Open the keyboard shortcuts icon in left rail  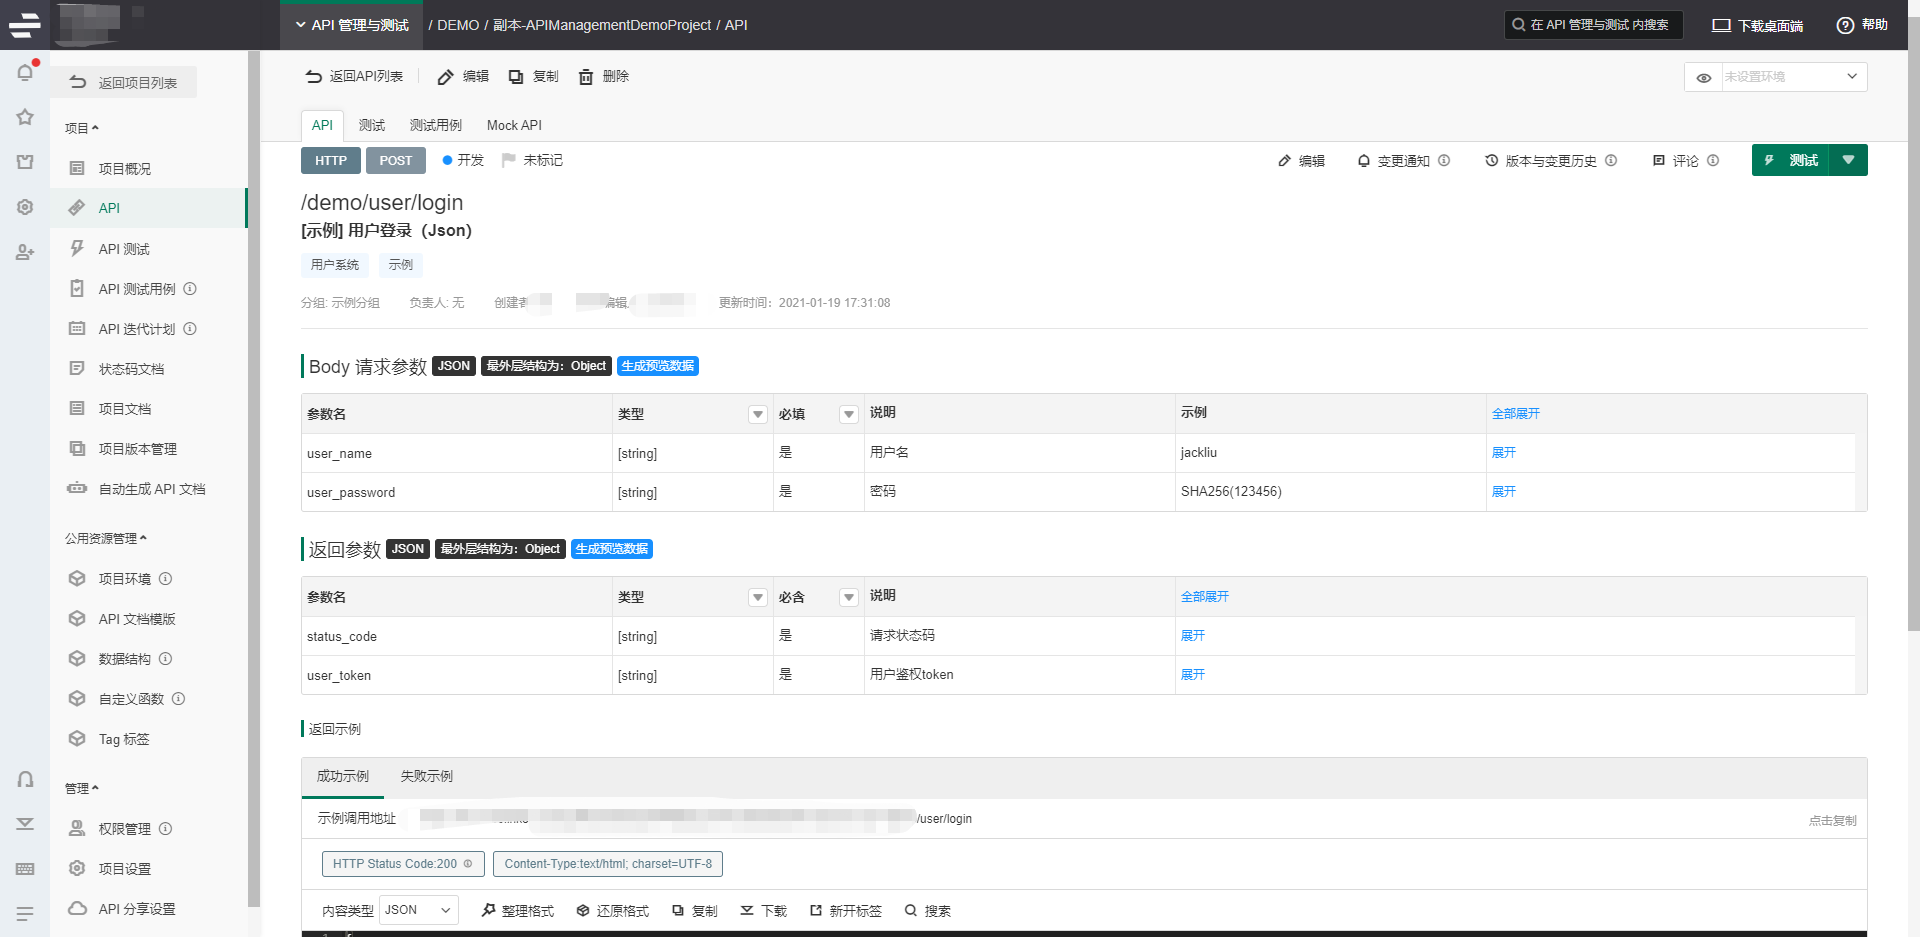click(x=25, y=869)
